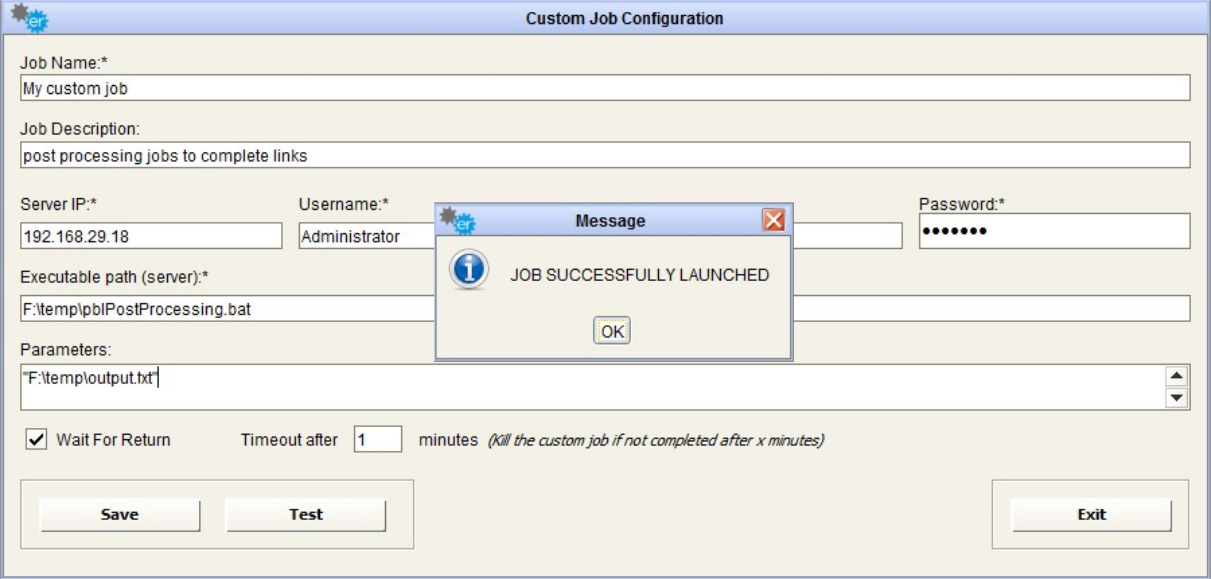This screenshot has width=1211, height=579.
Task: Click the gear icon in Message dialog title
Action: pos(458,221)
